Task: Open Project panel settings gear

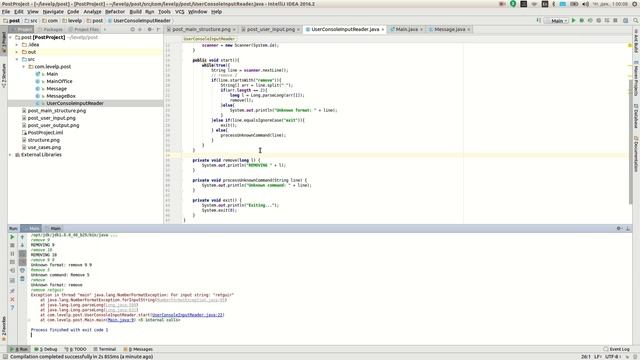Action: (149, 29)
